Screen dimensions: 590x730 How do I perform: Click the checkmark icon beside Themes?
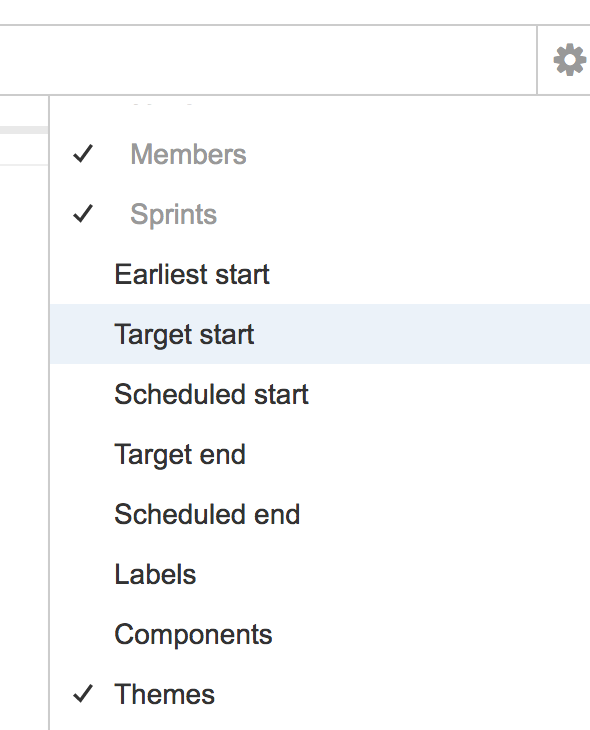pyautogui.click(x=83, y=693)
